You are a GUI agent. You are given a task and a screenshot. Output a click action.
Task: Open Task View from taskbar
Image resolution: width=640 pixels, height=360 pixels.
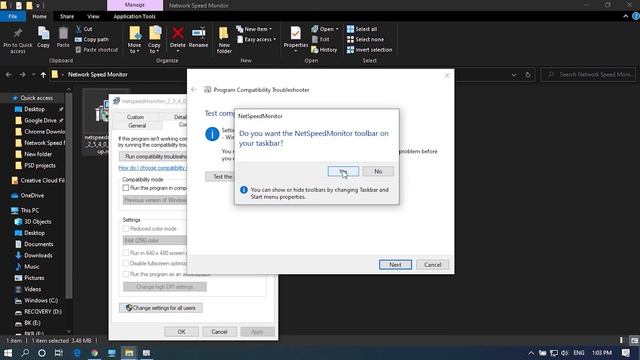tap(59, 353)
